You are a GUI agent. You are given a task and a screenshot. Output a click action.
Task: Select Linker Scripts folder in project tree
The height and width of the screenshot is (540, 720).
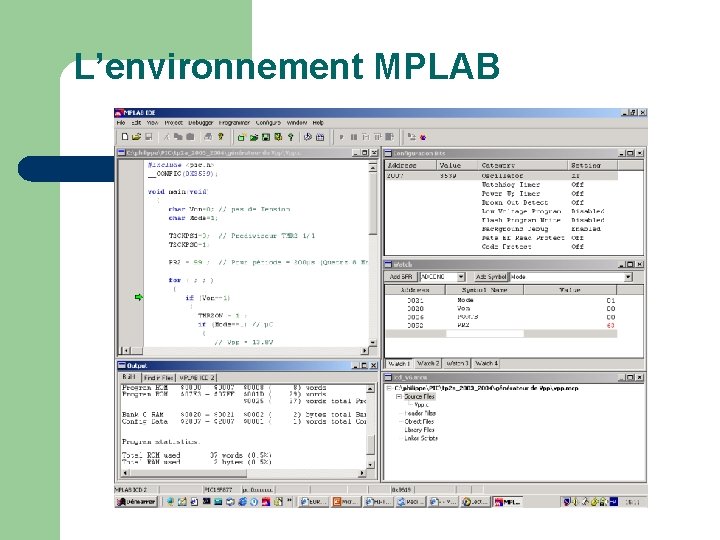421,438
